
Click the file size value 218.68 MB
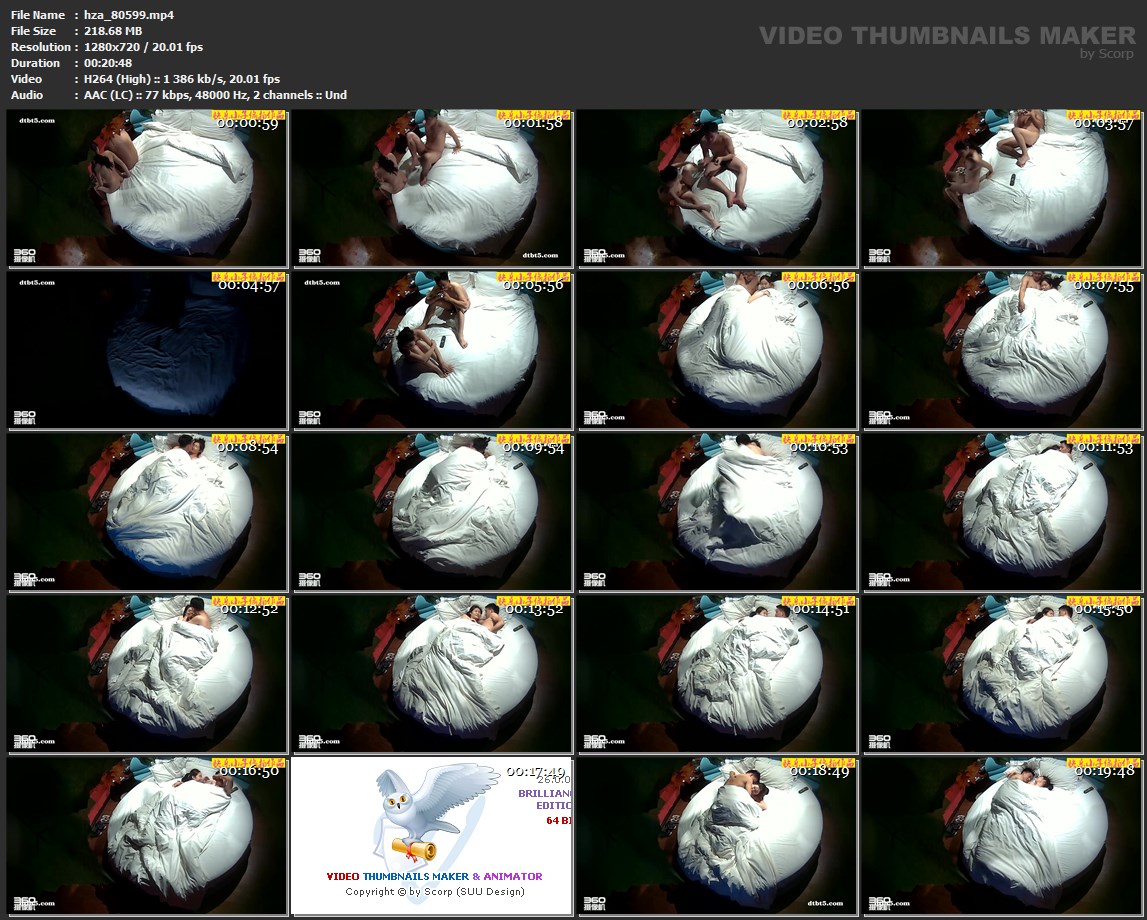click(x=114, y=31)
